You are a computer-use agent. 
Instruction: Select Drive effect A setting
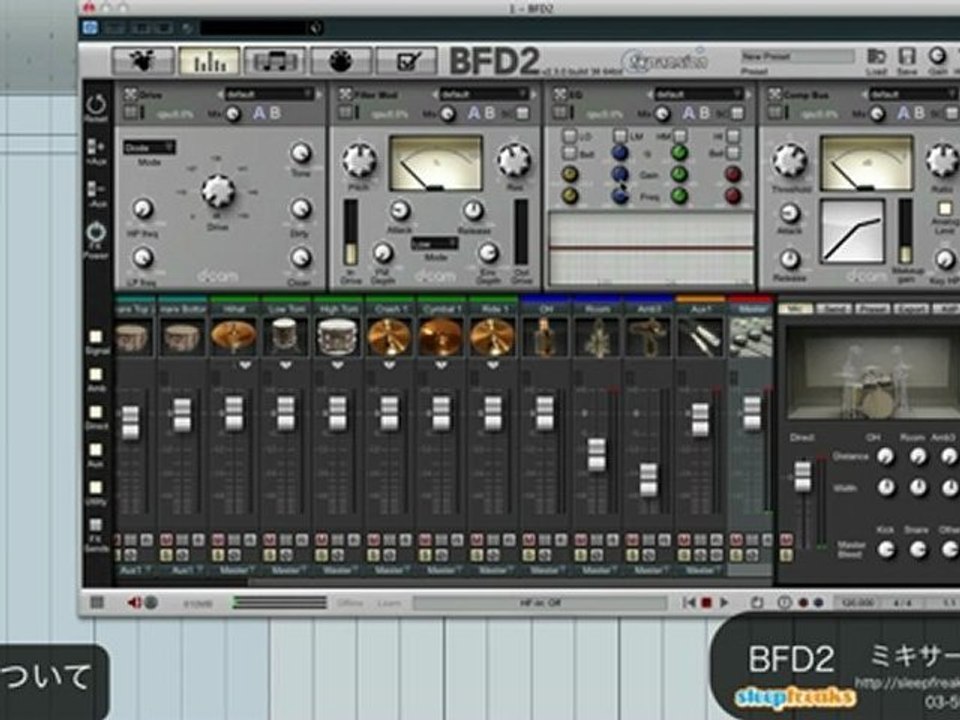pos(260,113)
